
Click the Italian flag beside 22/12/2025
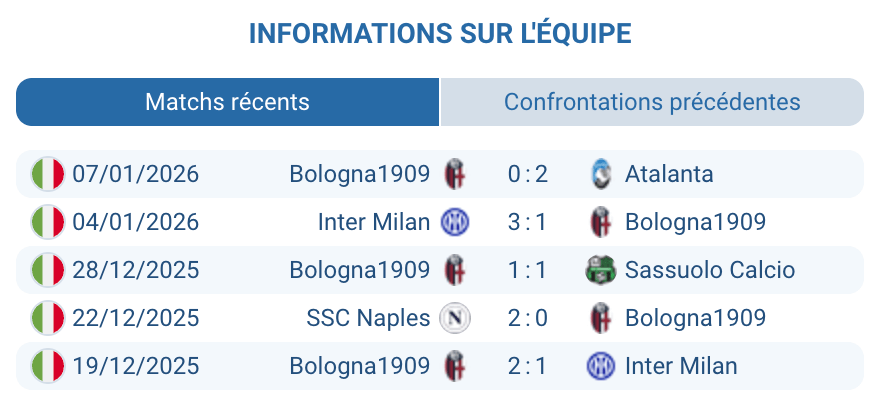48,318
